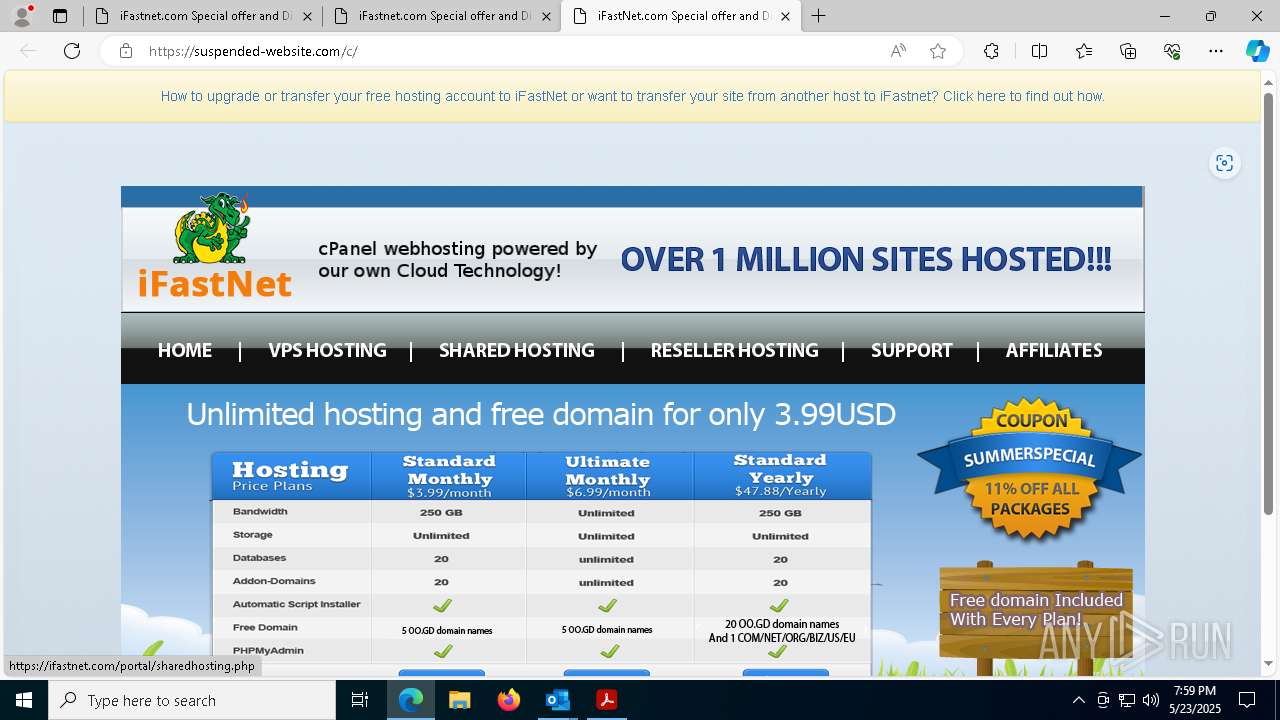Open Task View on the taskbar
The image size is (1280, 720).
(x=360, y=700)
